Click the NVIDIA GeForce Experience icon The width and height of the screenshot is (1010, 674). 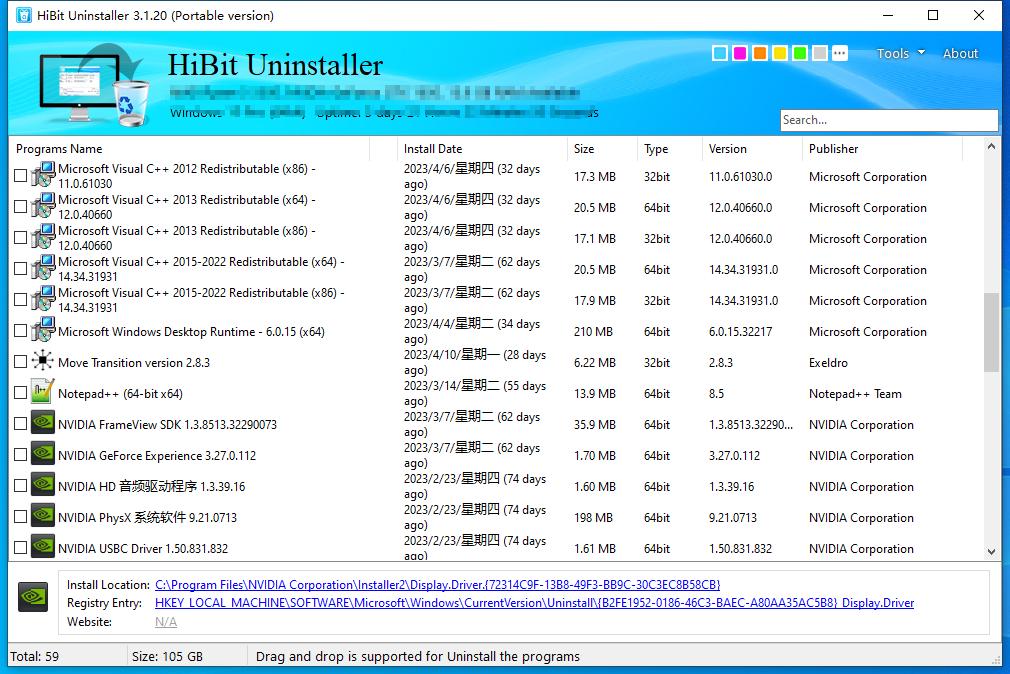(42, 455)
